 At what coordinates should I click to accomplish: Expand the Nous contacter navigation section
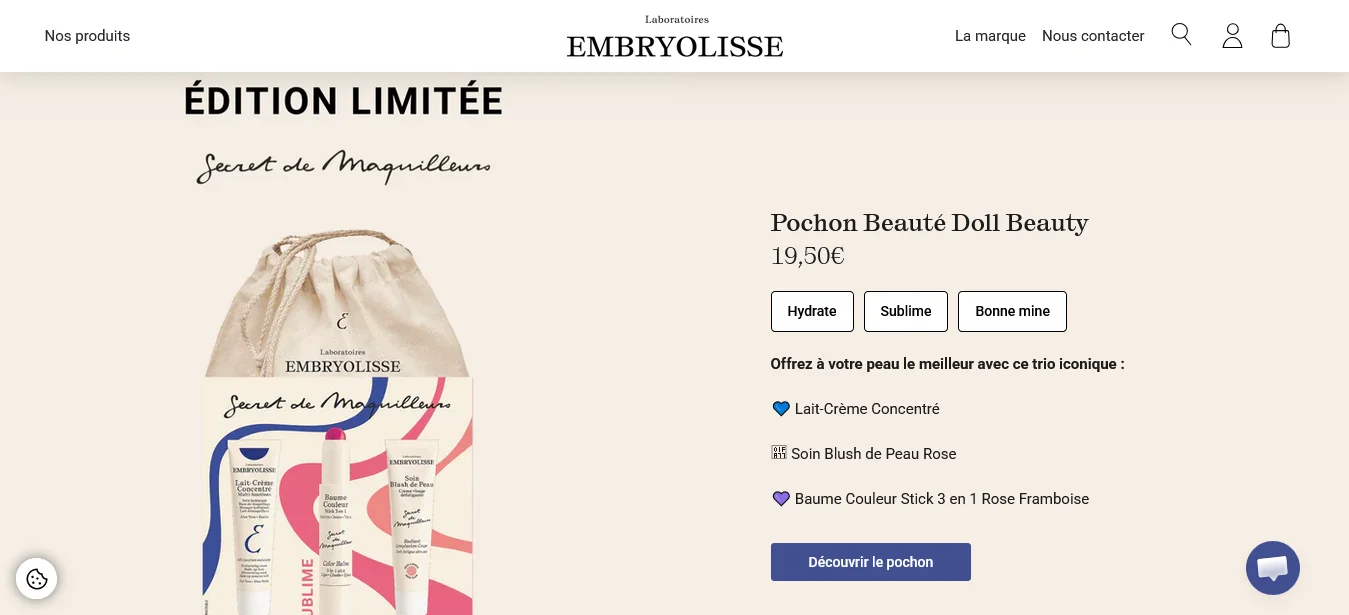click(x=1093, y=35)
